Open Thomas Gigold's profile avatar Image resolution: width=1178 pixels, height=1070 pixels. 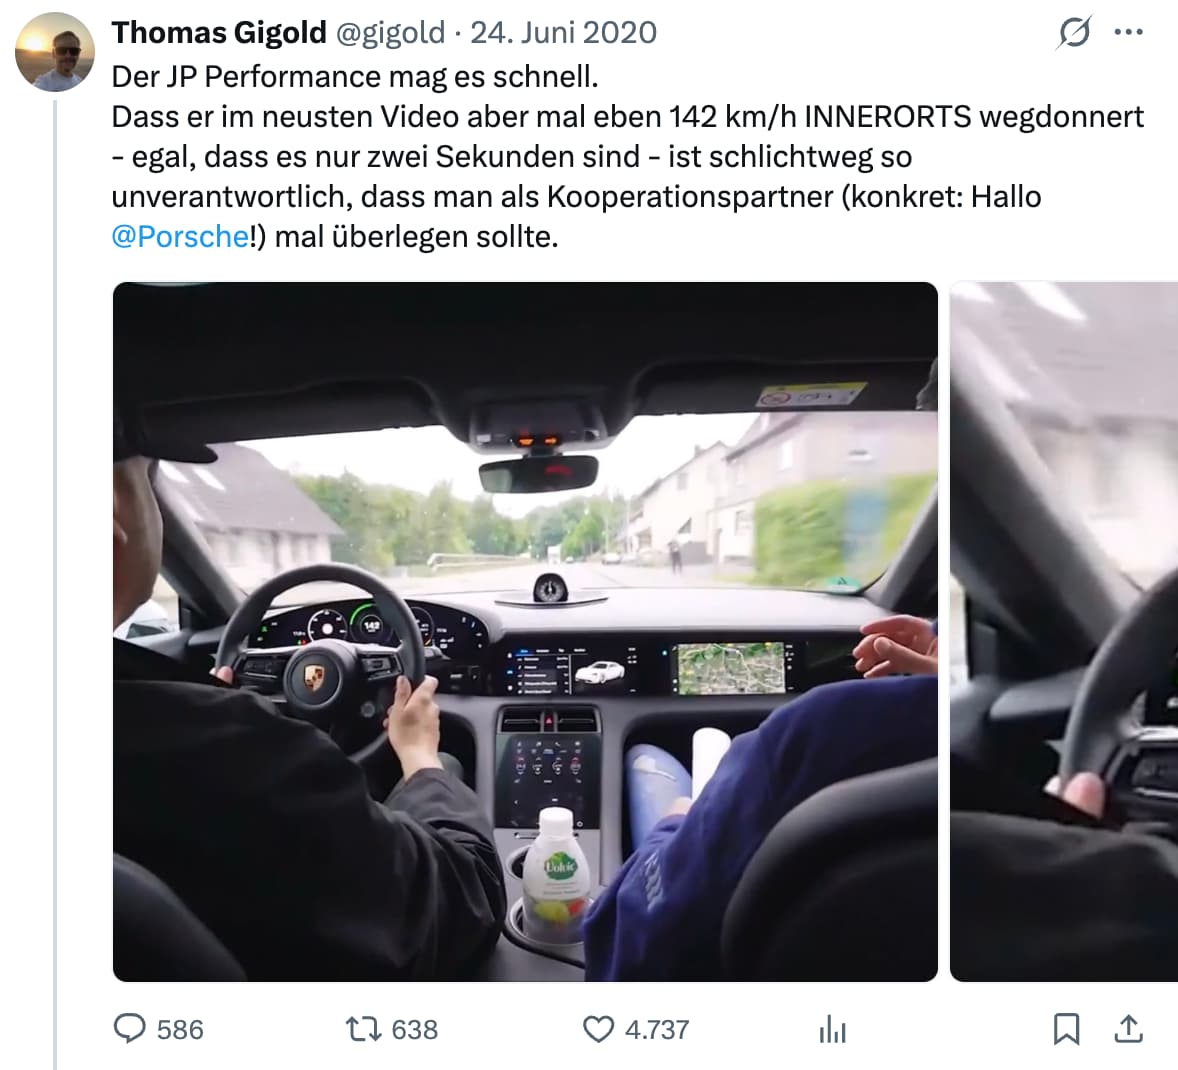pyautogui.click(x=54, y=52)
